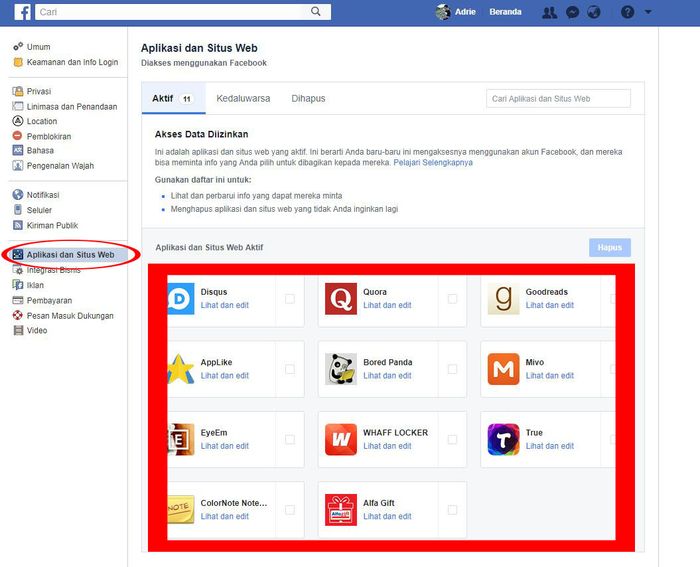This screenshot has width=700, height=567.
Task: Open the Friend Requests icon
Action: (x=549, y=13)
